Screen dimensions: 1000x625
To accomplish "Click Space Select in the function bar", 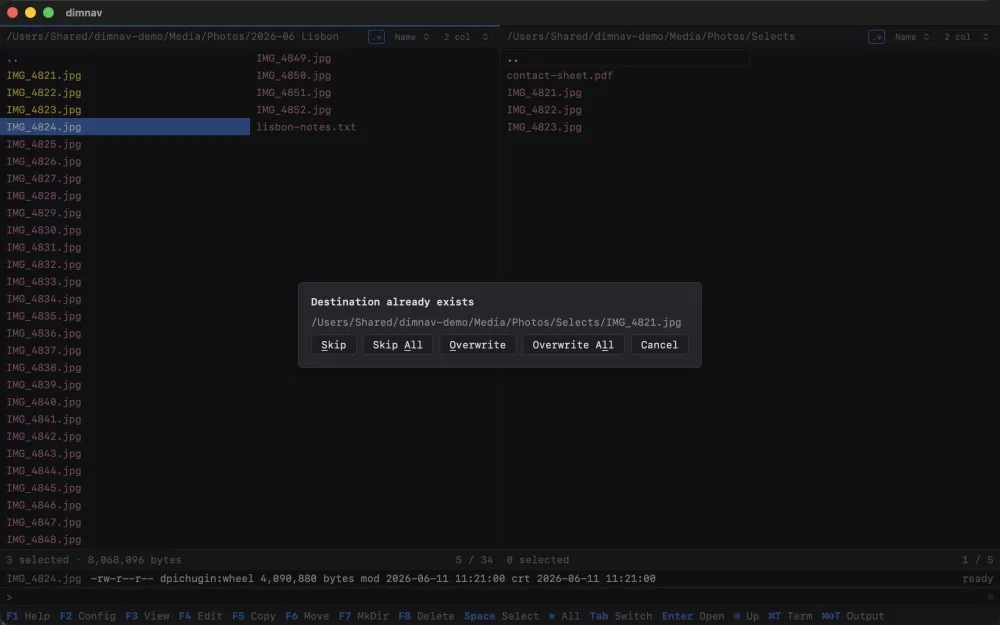I will (501, 616).
